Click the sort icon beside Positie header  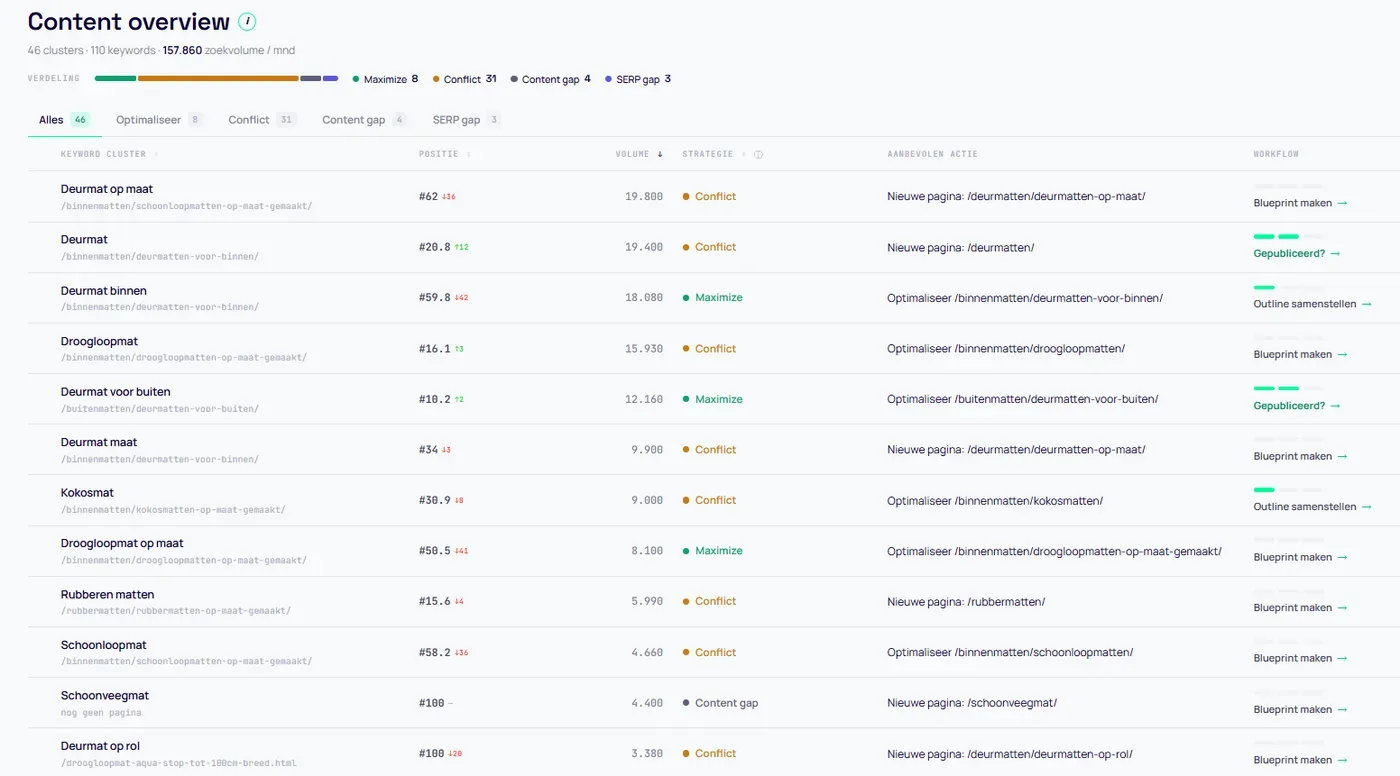[469, 154]
